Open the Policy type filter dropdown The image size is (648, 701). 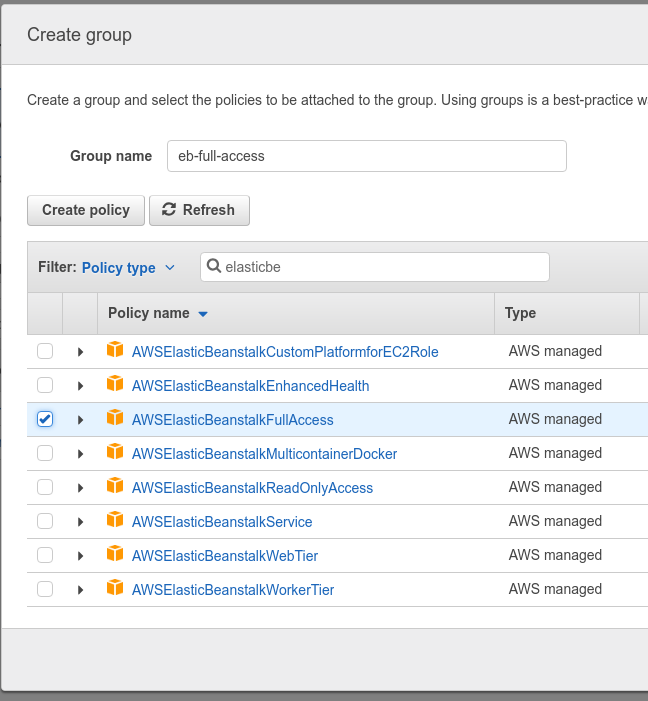(128, 267)
